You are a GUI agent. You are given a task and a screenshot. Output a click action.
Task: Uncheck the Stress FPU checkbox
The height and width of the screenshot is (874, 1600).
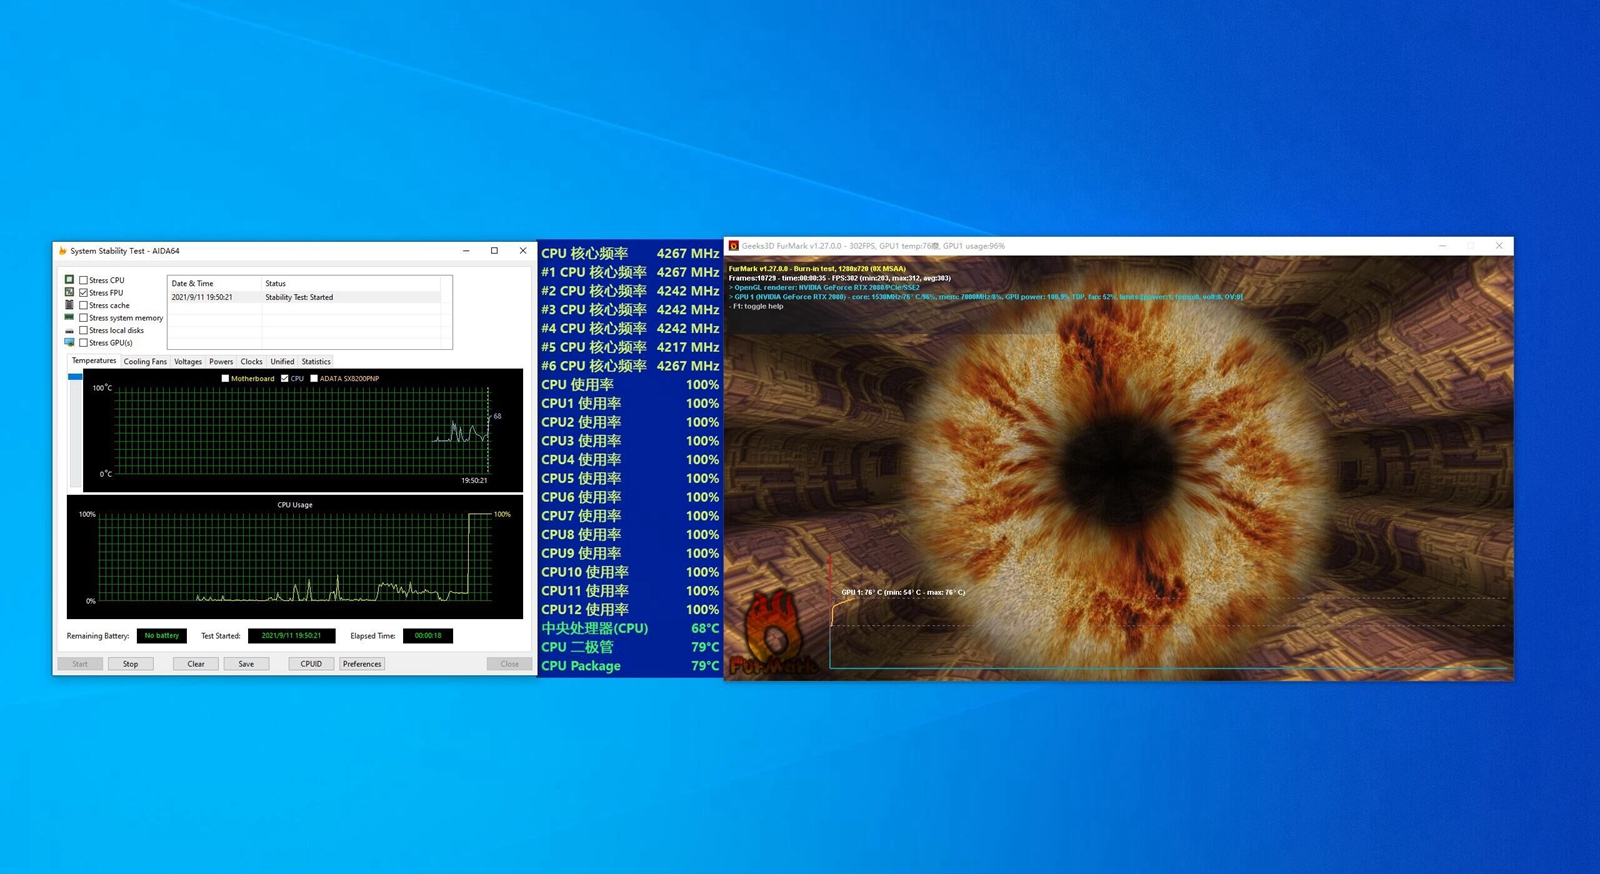tap(84, 293)
